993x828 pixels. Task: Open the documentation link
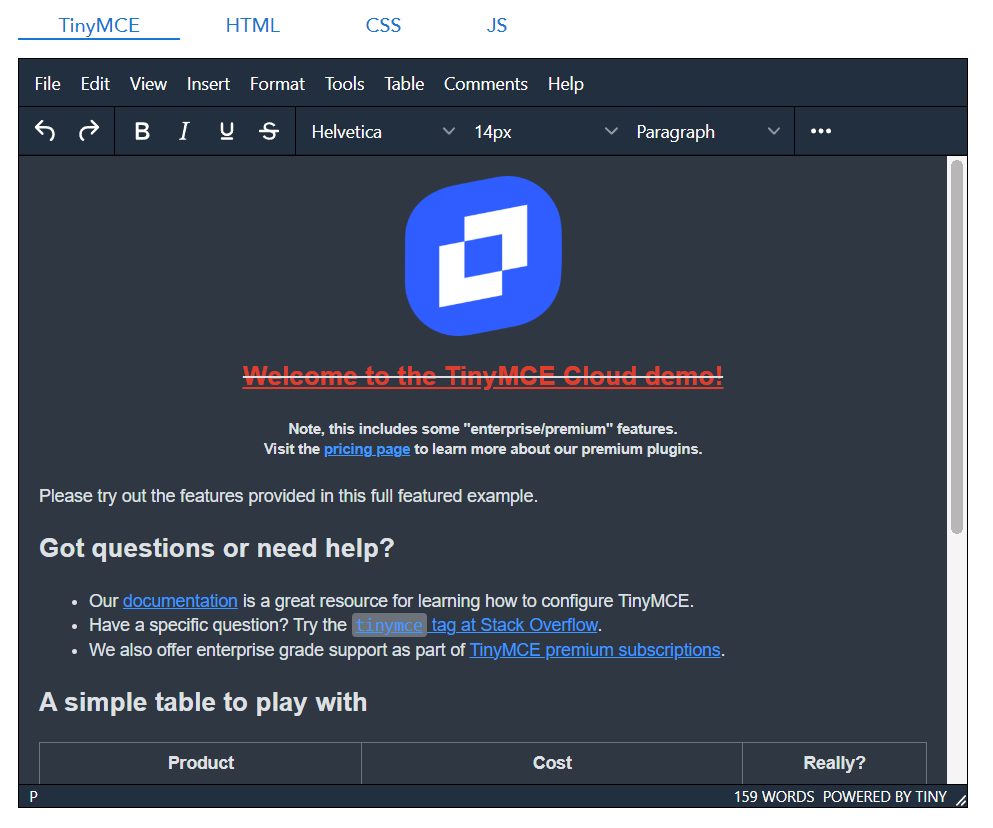click(180, 601)
